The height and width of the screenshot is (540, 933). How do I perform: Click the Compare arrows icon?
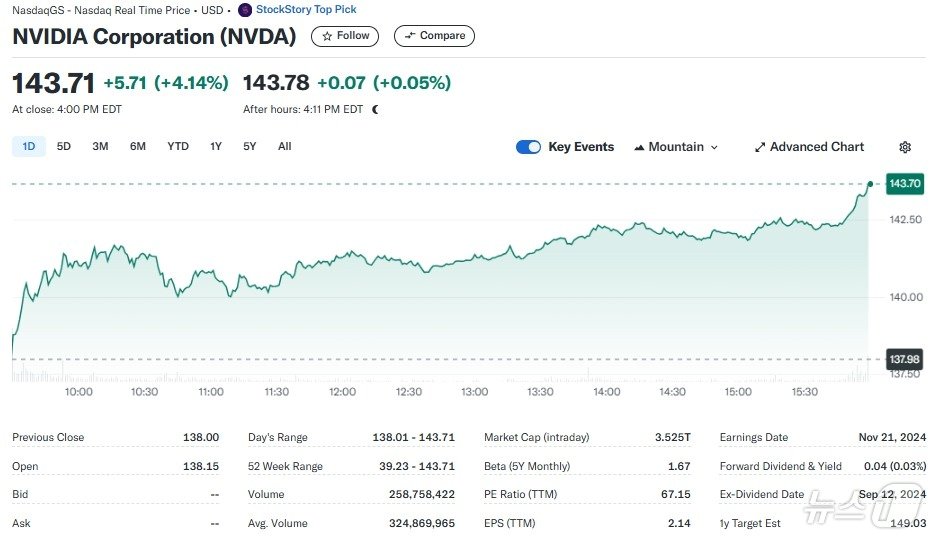409,36
